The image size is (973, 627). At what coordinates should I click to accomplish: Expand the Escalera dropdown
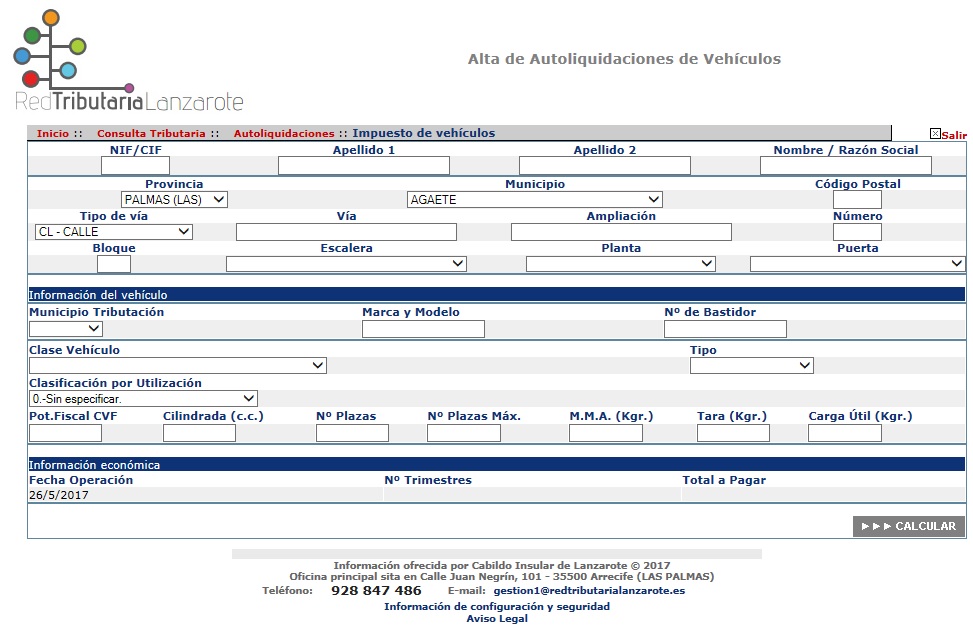[x=346, y=264]
